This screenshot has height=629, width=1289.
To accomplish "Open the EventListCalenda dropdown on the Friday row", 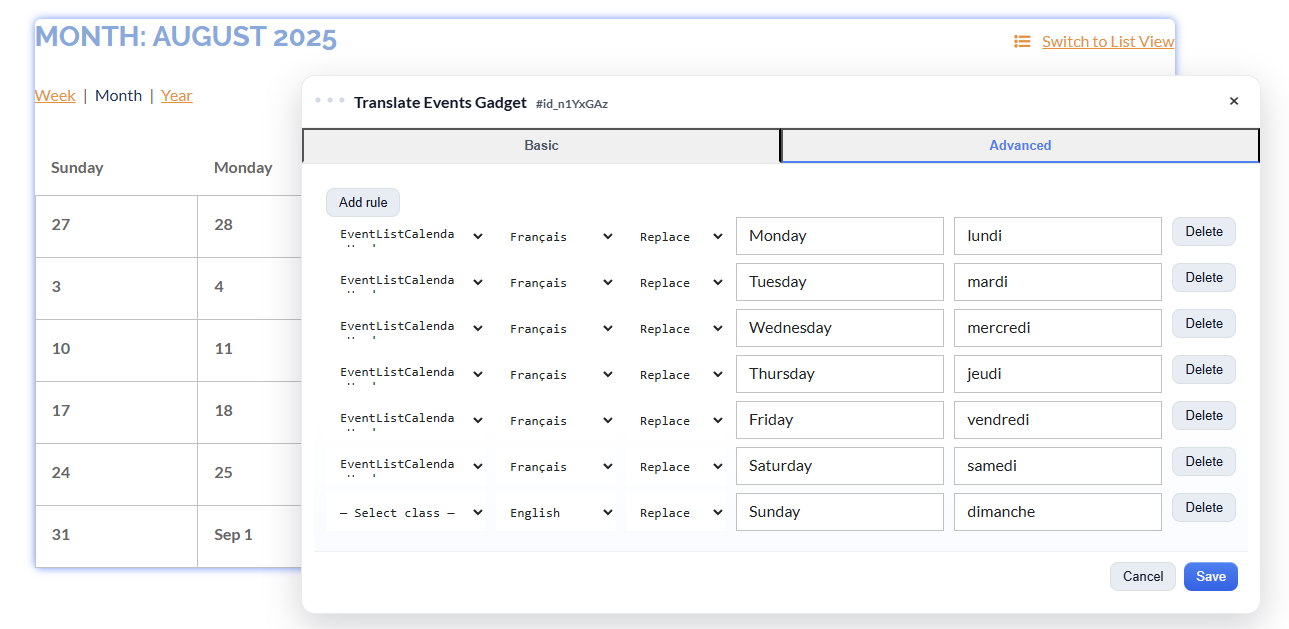I will [410, 420].
